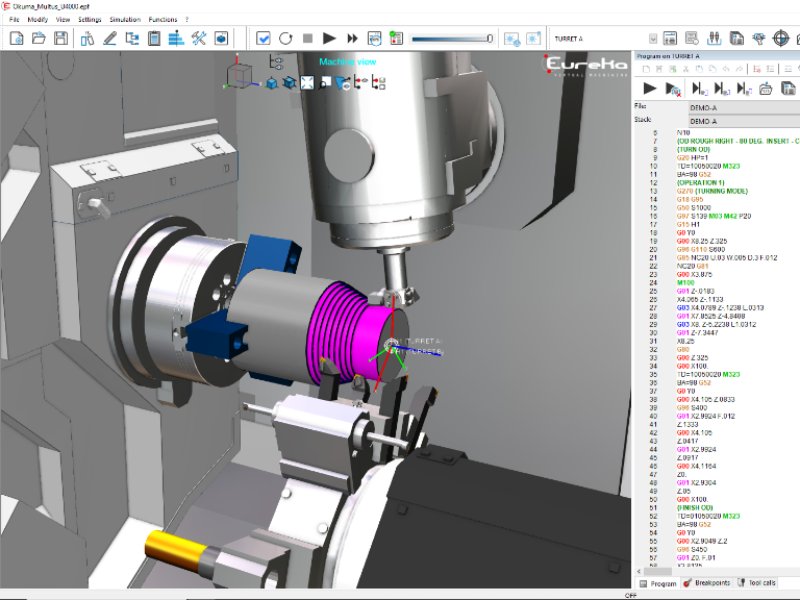Screen dimensions: 800x600
Task: Save the project with the floppy disk icon
Action: point(61,38)
